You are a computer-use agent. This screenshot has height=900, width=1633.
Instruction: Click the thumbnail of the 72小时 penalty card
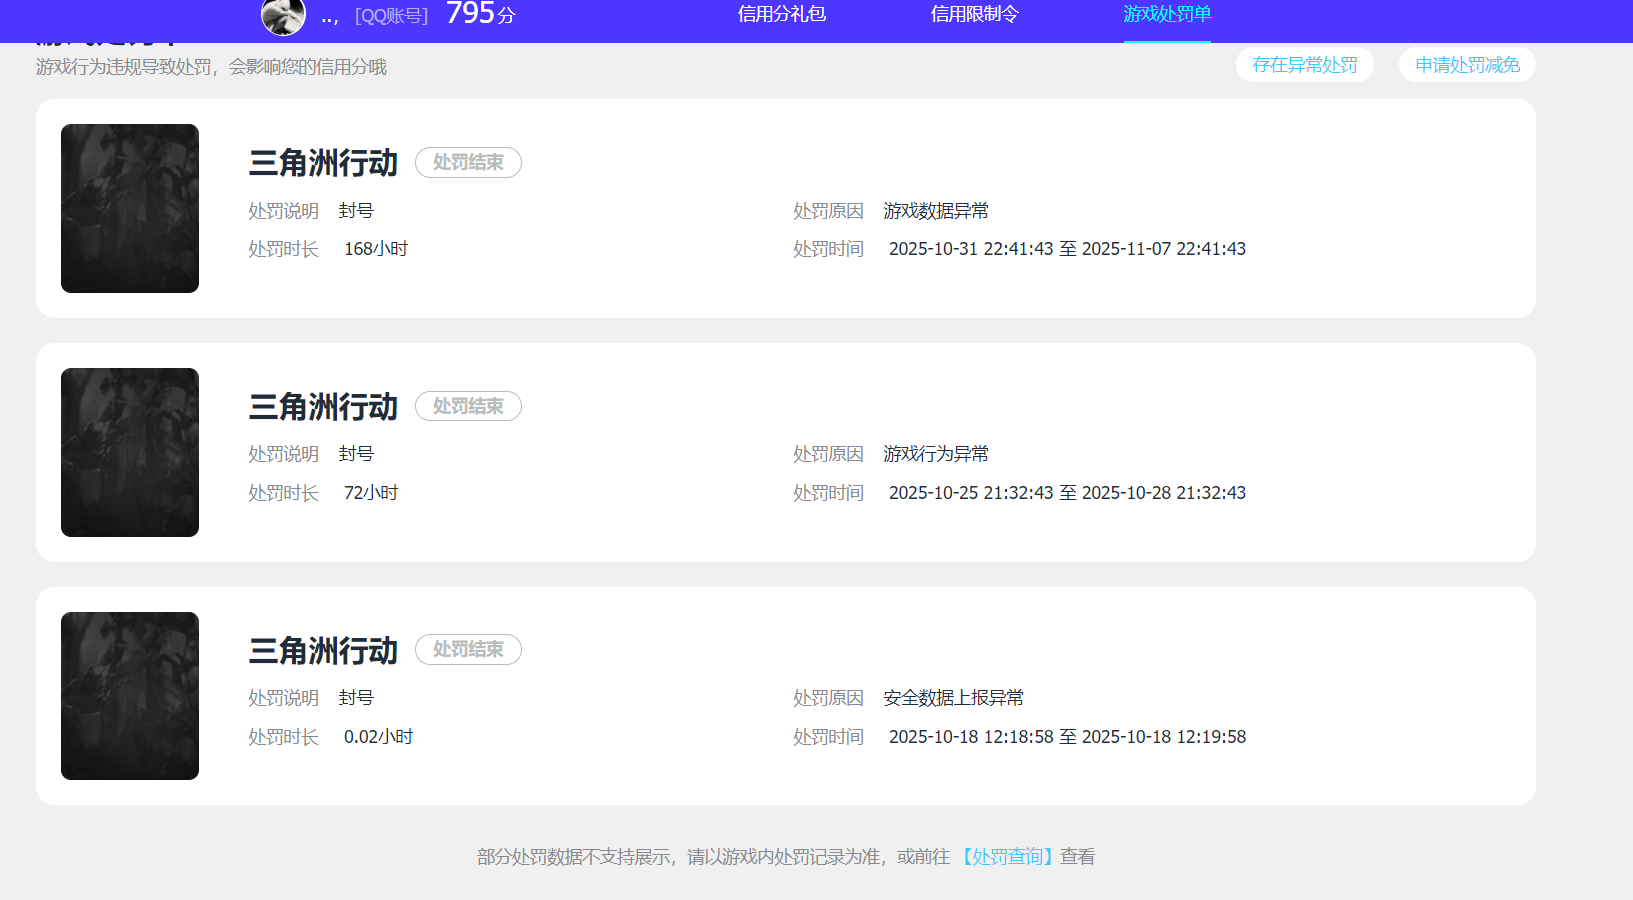pos(130,452)
